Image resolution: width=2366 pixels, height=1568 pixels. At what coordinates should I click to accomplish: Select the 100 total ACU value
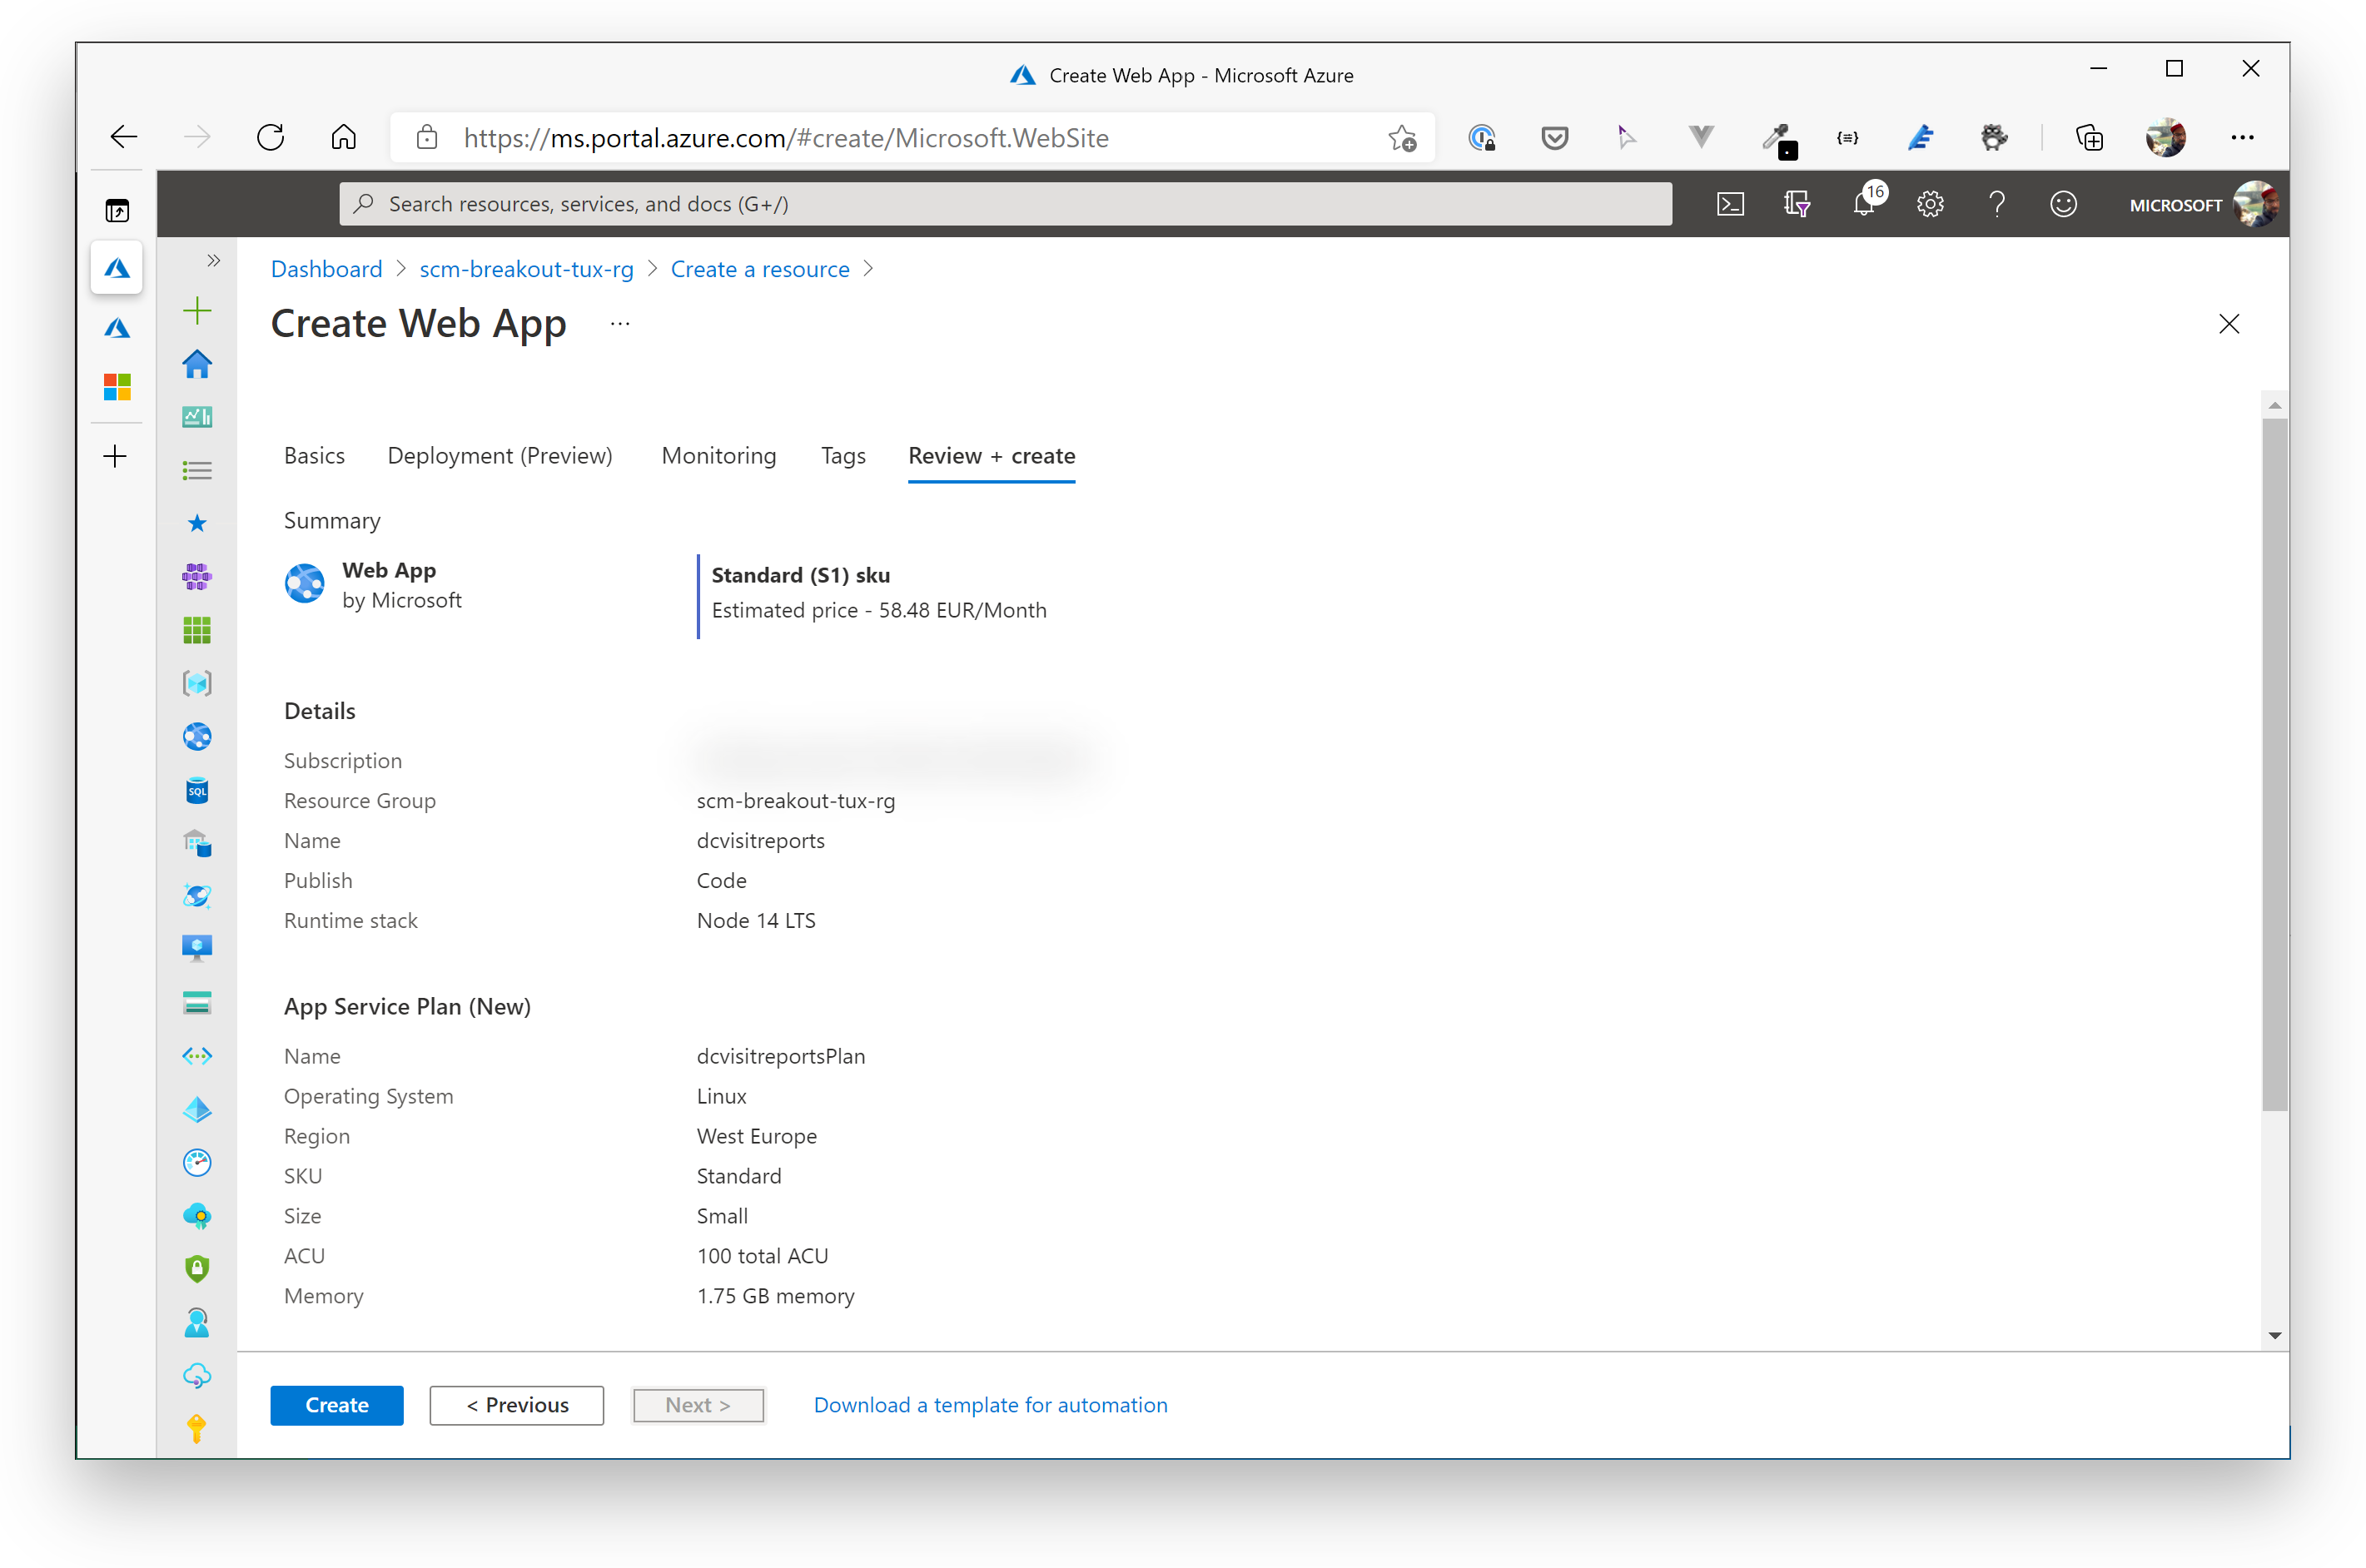point(762,1255)
